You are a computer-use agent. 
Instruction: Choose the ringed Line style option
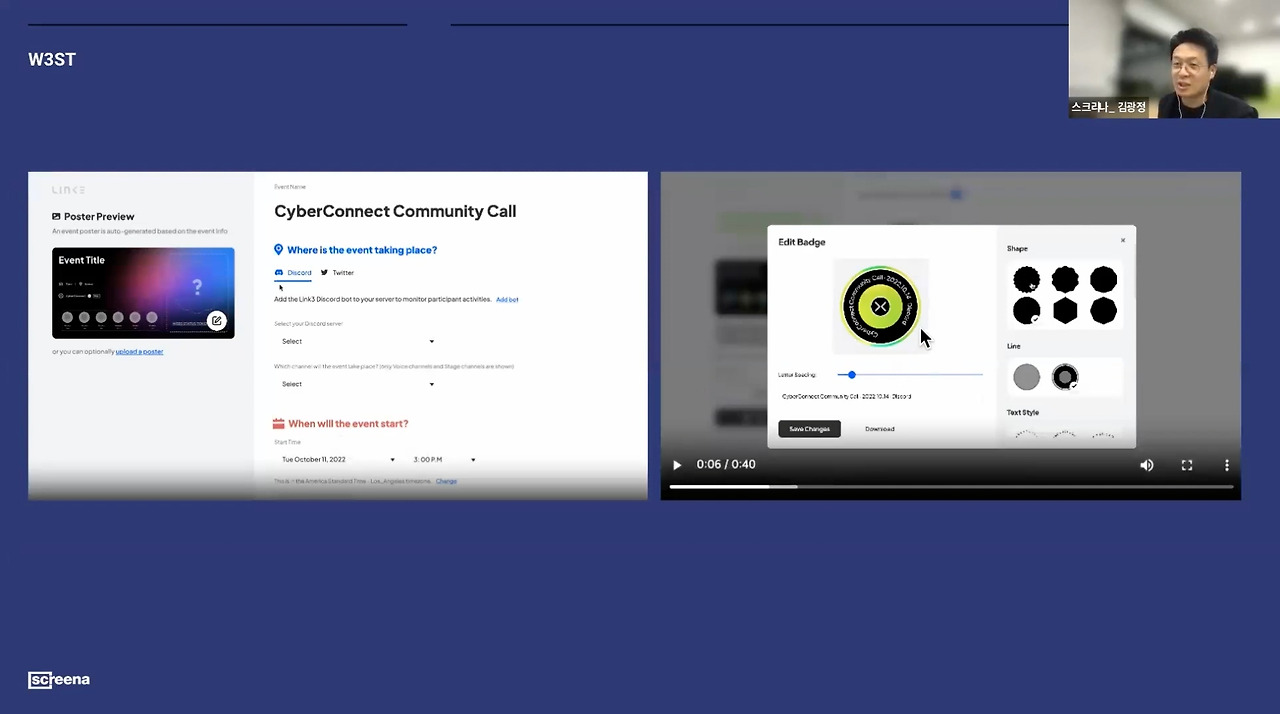(x=1065, y=377)
